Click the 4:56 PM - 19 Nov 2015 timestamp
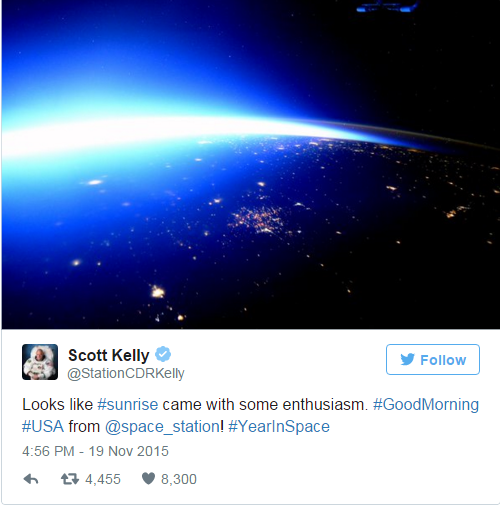 point(95,451)
